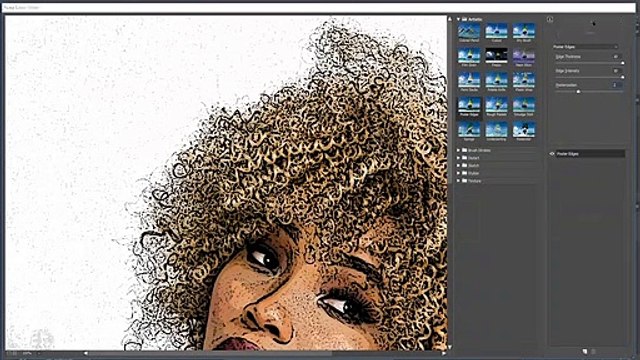This screenshot has height=360, width=640.
Task: Click the Brush Strokes folder label
Action: (479, 150)
